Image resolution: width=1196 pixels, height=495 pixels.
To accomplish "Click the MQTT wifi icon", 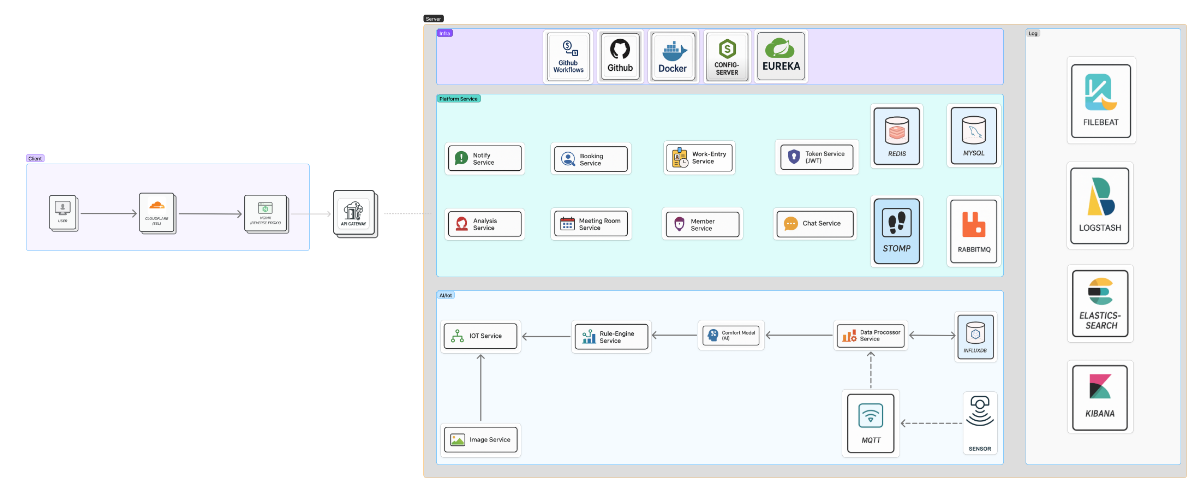I will click(871, 415).
